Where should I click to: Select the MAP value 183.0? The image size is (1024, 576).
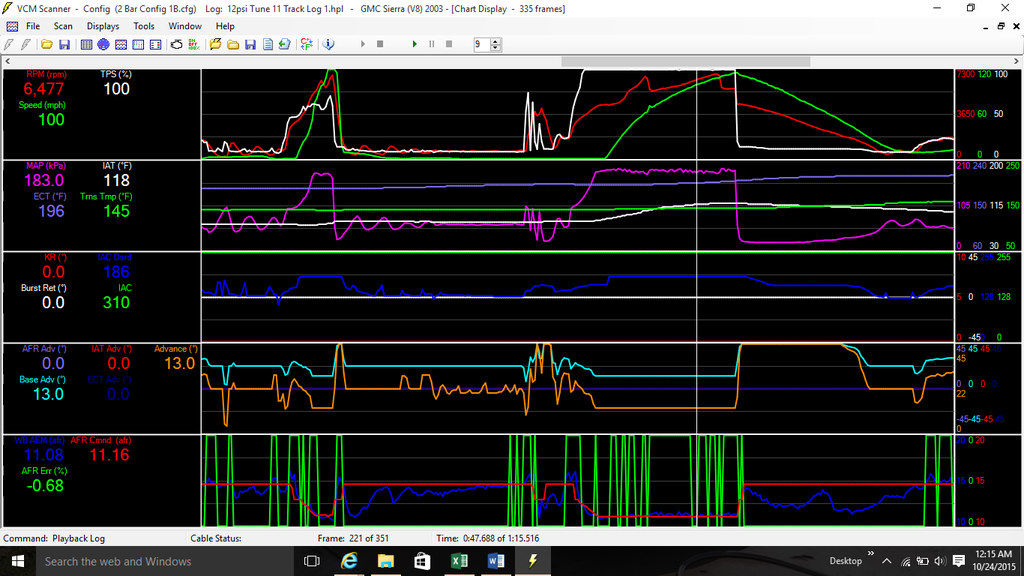(x=44, y=180)
